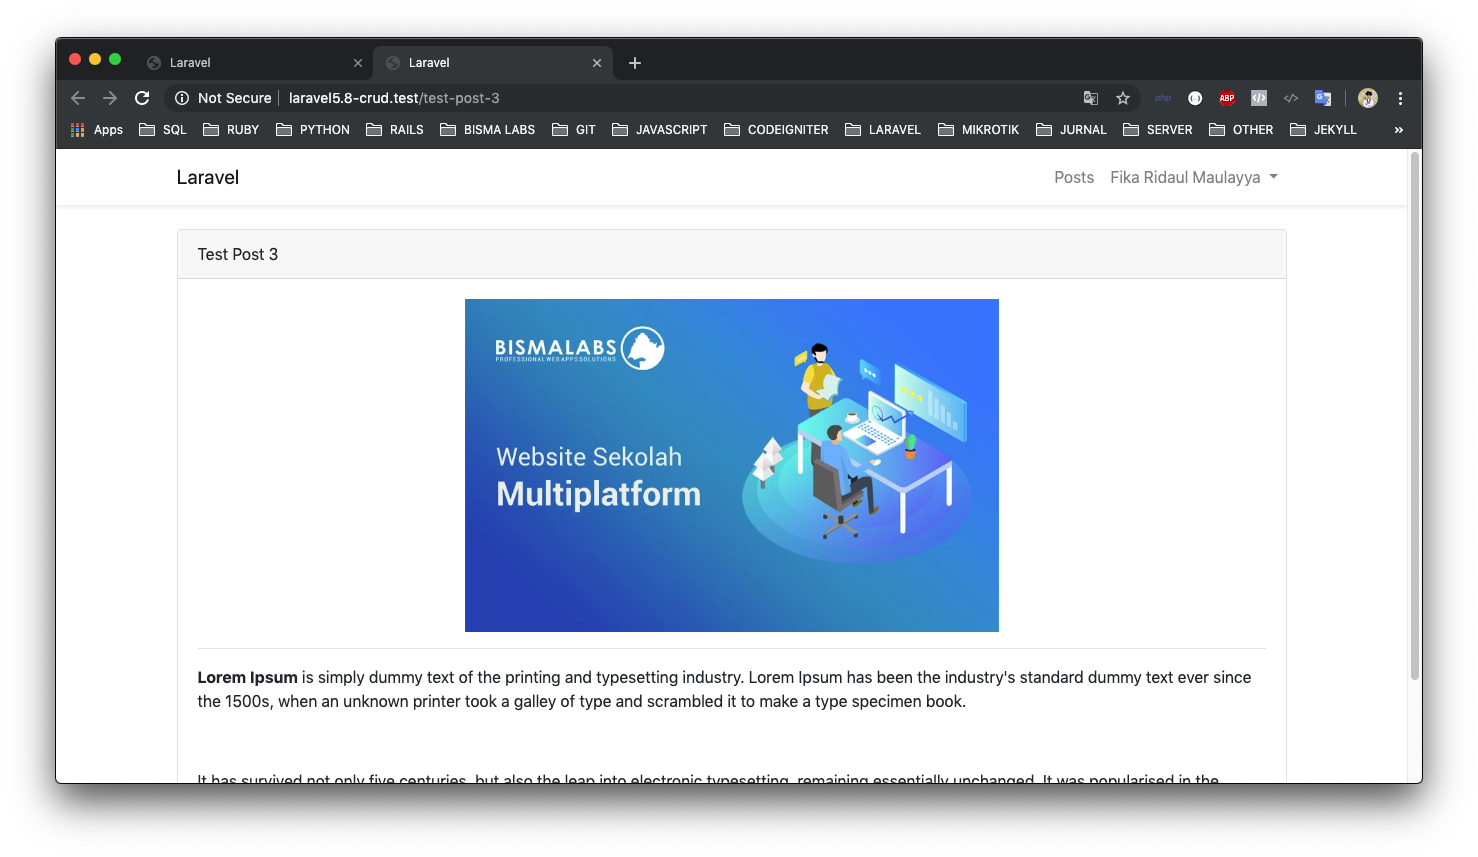Close the first Laravel tab
1478x857 pixels.
[x=358, y=63]
